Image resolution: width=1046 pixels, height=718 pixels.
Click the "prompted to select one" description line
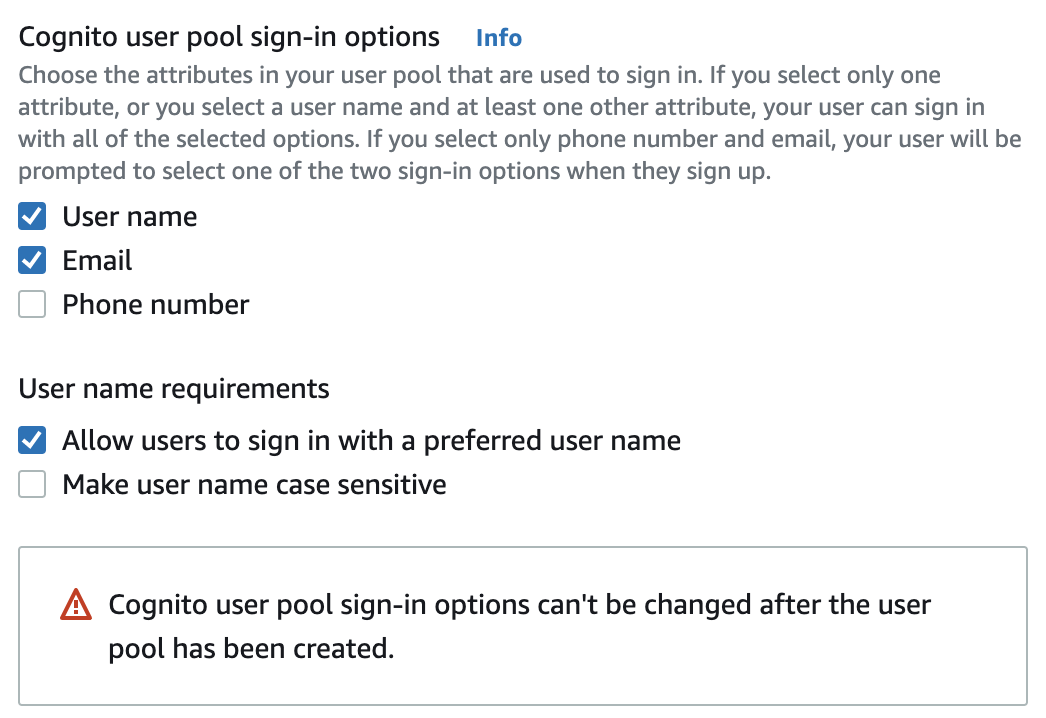click(x=395, y=170)
